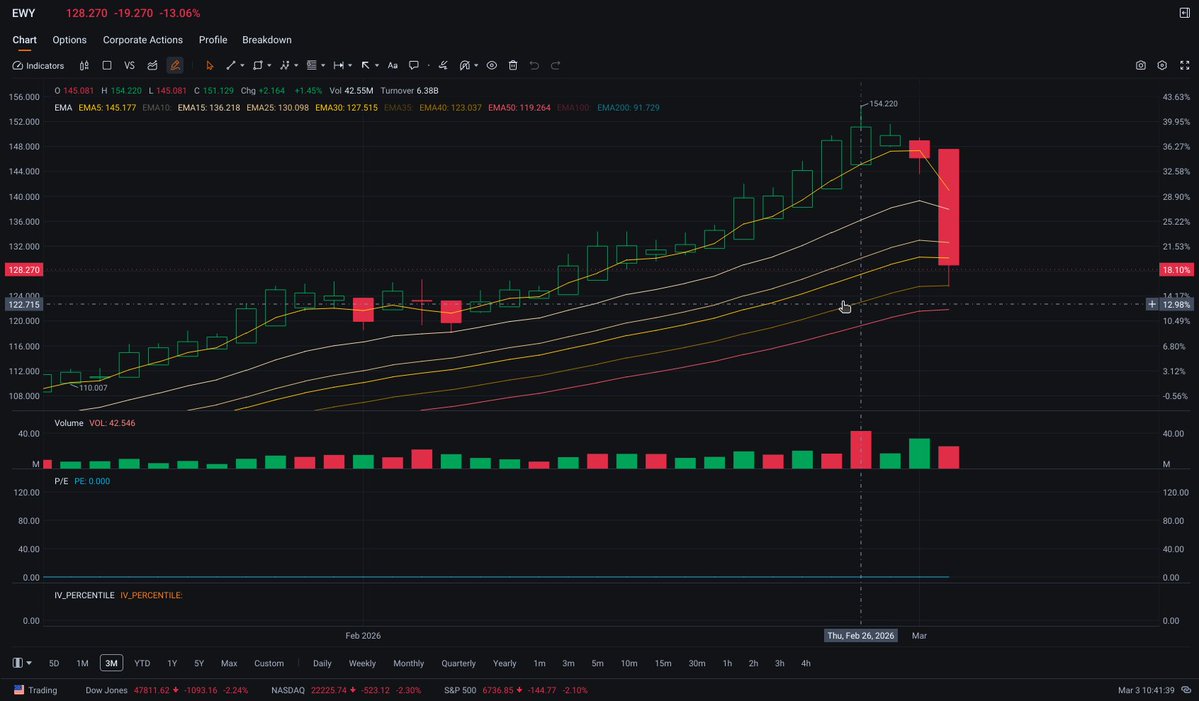Click the Thu, Feb 26, 2026 date marker
This screenshot has height=701, width=1199.
pyautogui.click(x=860, y=636)
